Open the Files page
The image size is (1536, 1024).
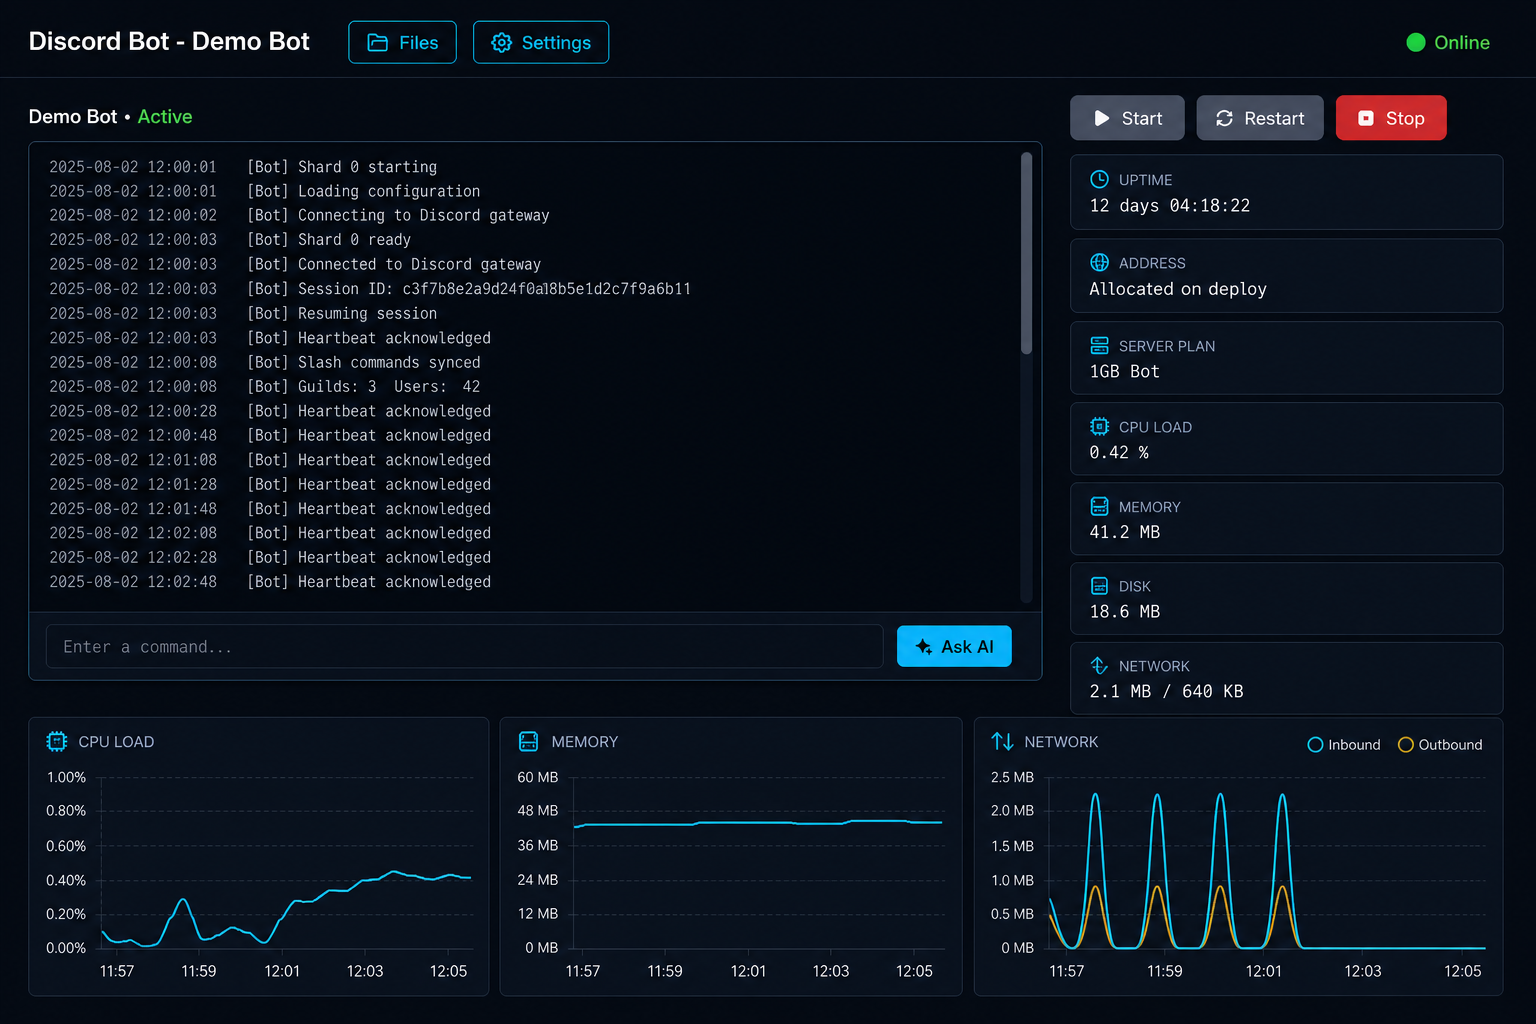[x=402, y=42]
